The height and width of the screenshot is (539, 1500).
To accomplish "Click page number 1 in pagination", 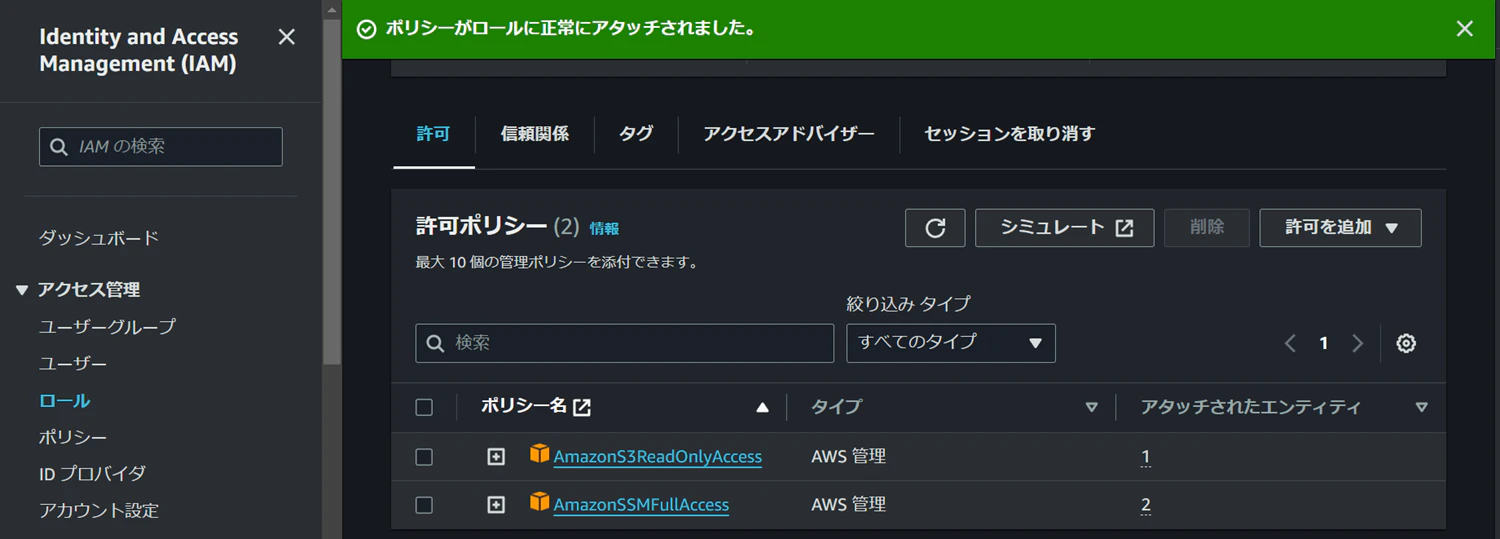I will coord(1323,343).
